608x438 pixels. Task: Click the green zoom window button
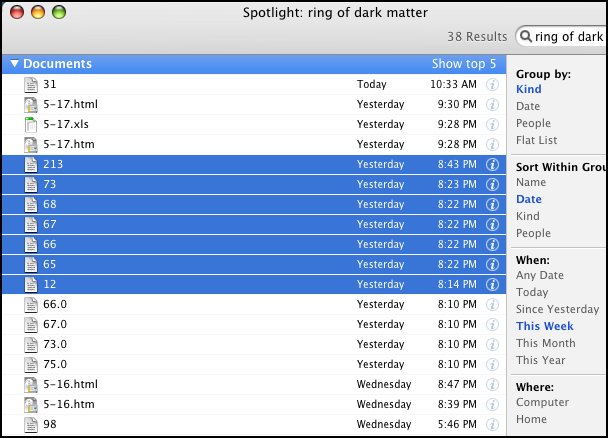[x=59, y=12]
